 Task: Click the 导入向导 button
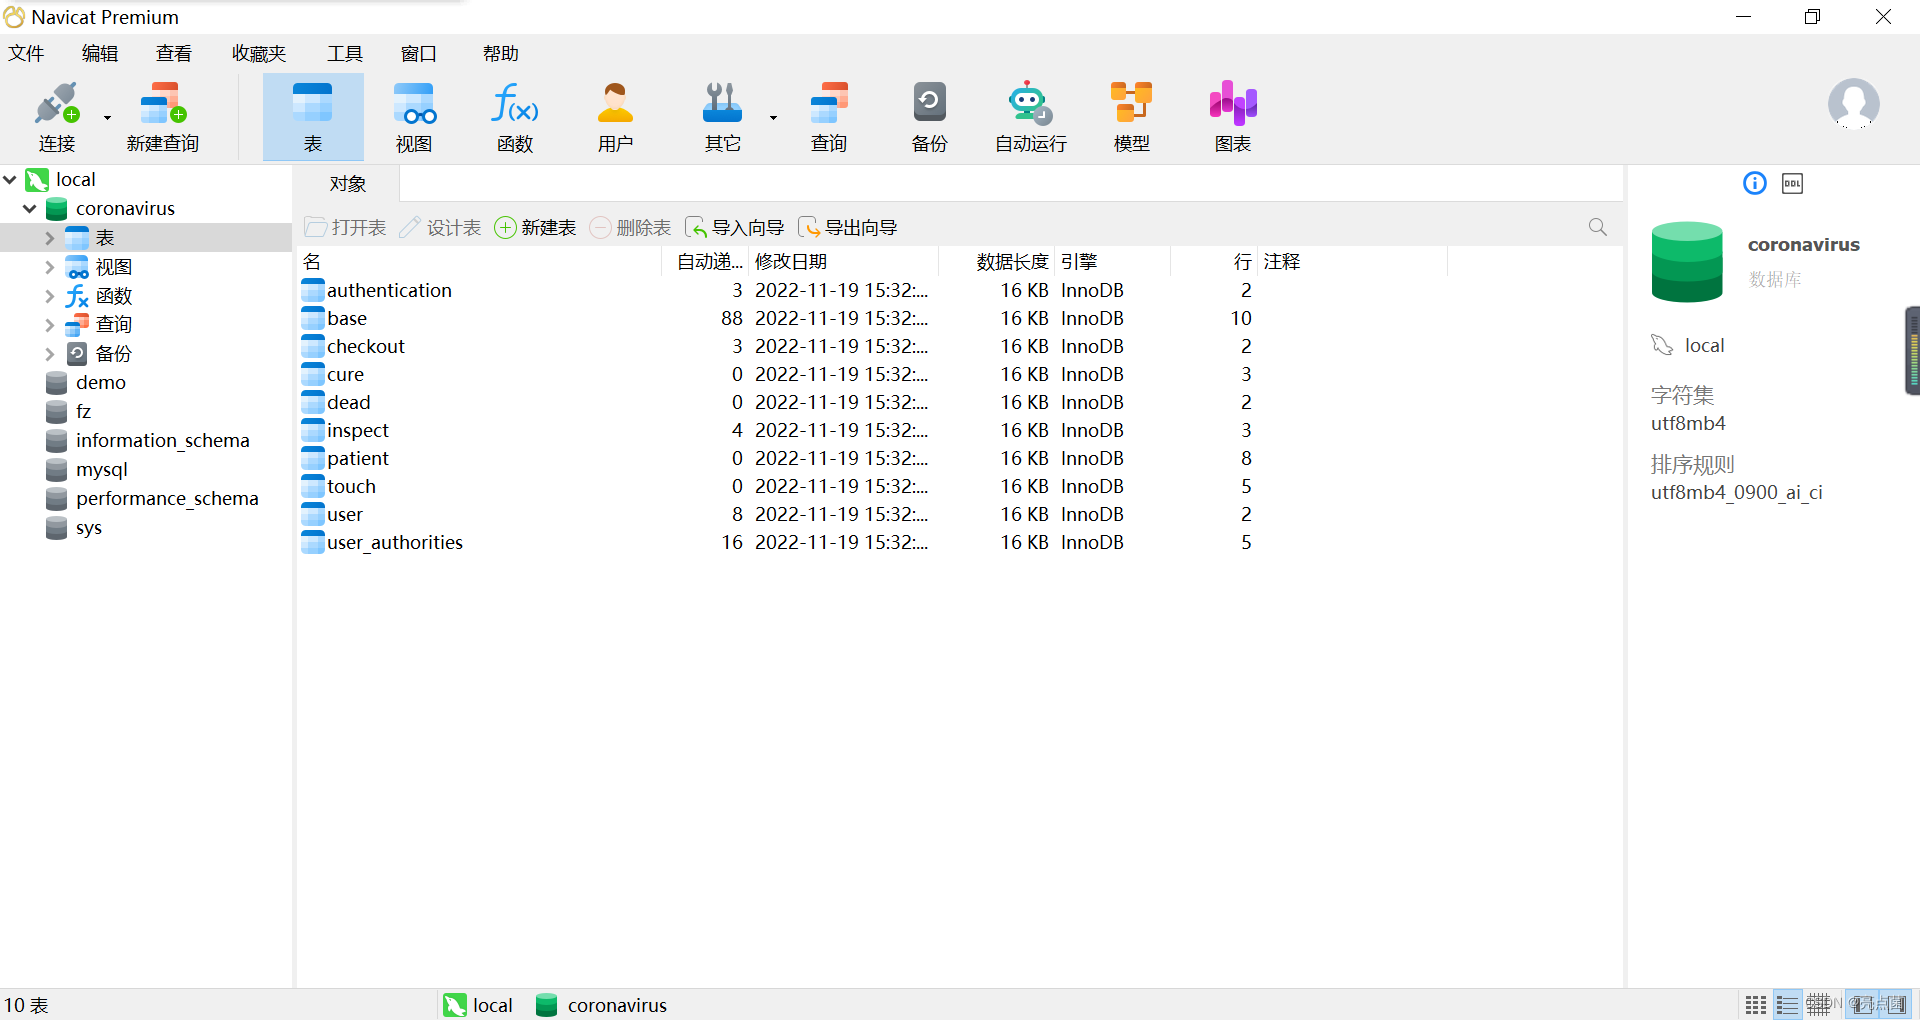(x=735, y=228)
